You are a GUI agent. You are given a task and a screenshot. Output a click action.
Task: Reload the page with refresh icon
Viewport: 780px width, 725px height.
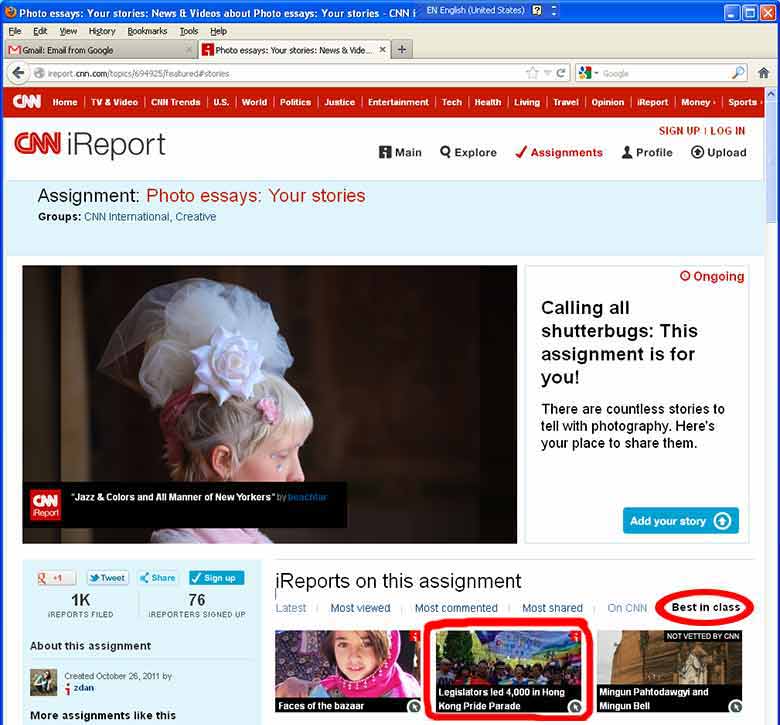coord(561,73)
